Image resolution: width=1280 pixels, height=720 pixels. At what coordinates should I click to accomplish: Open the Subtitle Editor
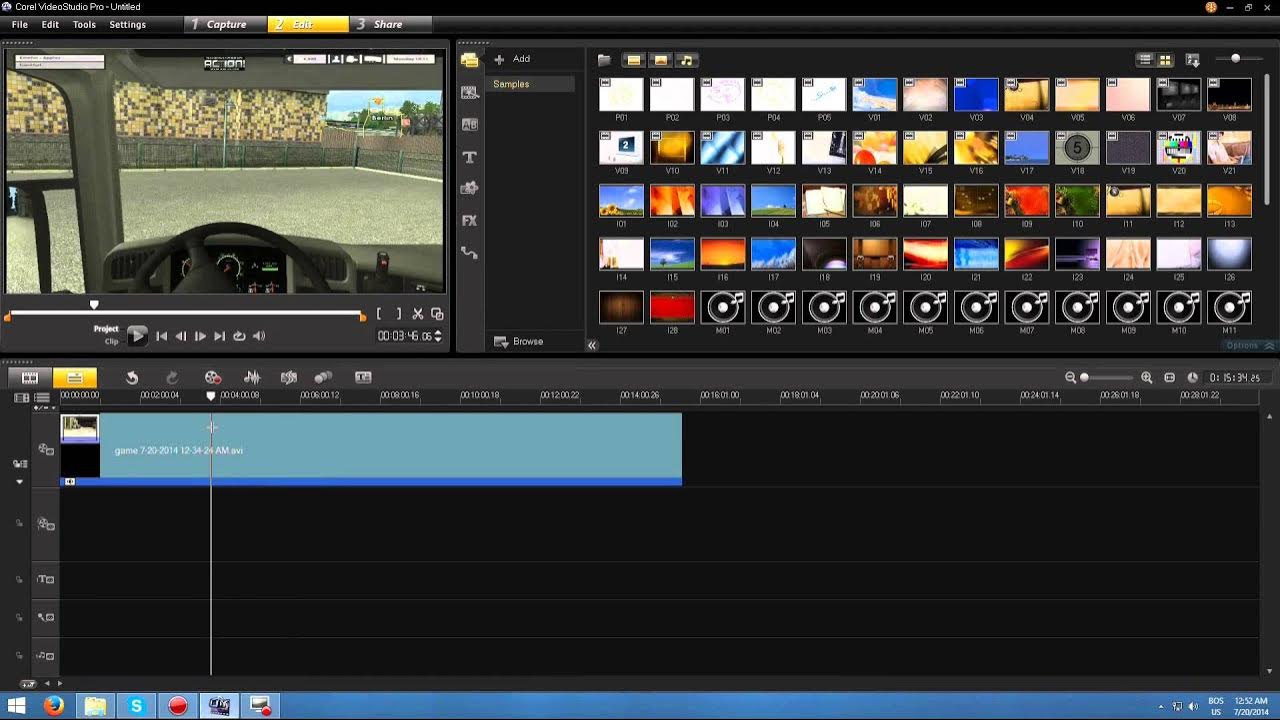pyautogui.click(x=363, y=377)
